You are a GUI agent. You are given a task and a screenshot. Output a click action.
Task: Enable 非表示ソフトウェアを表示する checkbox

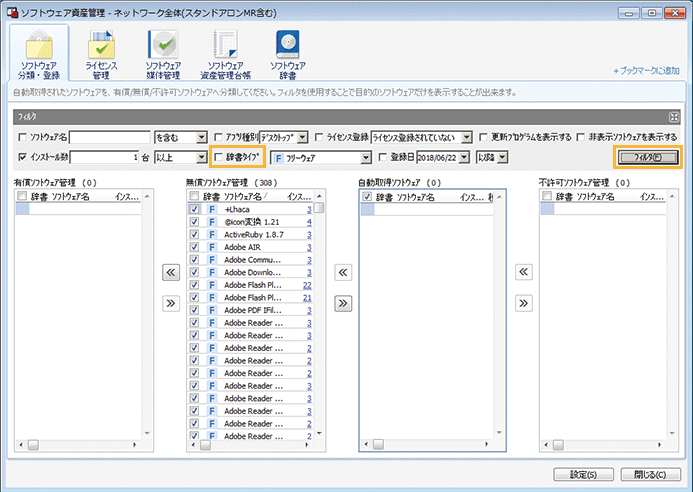[x=581, y=137]
